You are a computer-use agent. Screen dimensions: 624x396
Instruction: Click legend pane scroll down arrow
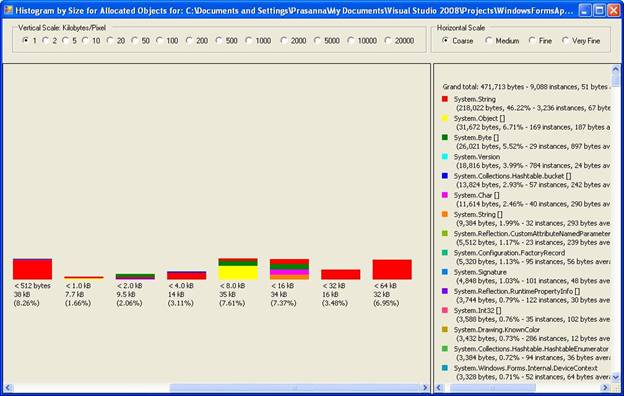[x=616, y=377]
